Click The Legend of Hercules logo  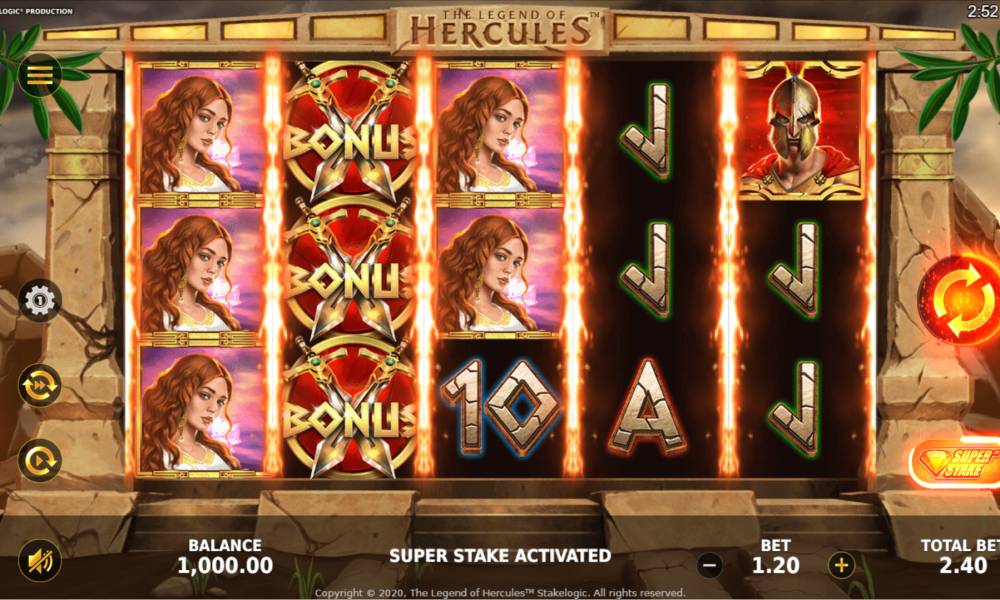pyautogui.click(x=501, y=29)
